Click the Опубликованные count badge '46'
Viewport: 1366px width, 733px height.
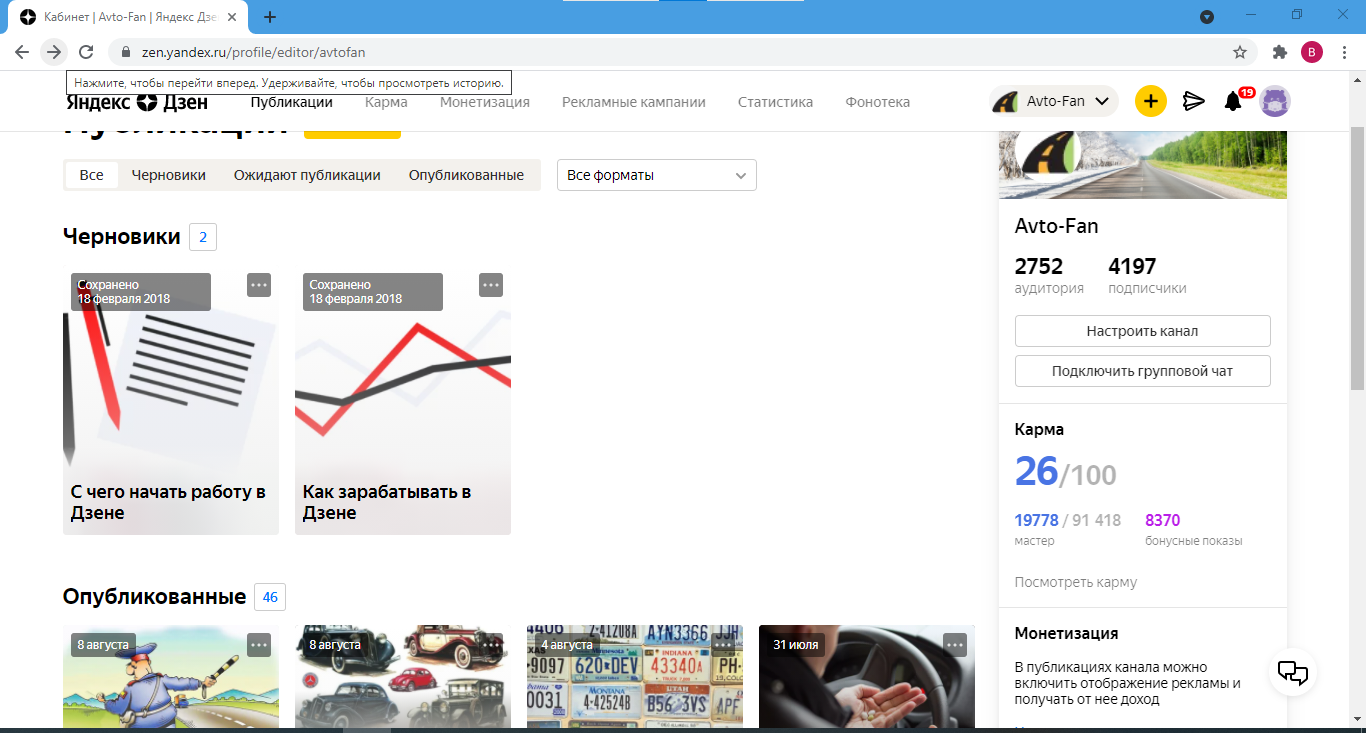click(270, 597)
